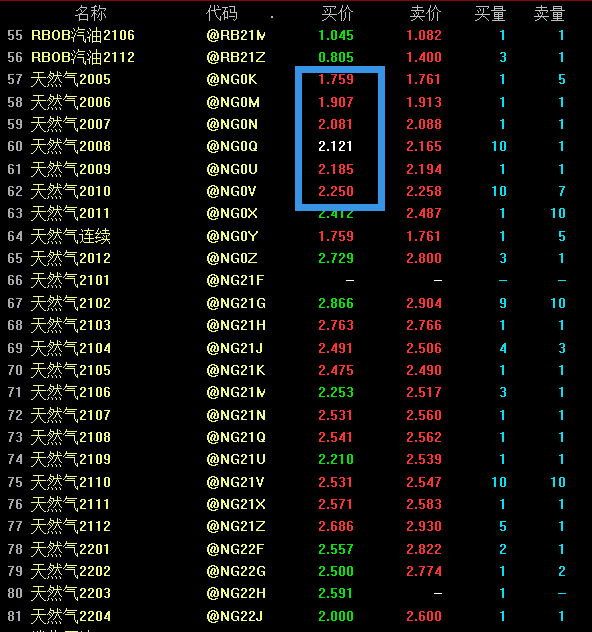Click ask price 2.600 for 天然气2204
This screenshot has height=632, width=592.
click(x=424, y=616)
